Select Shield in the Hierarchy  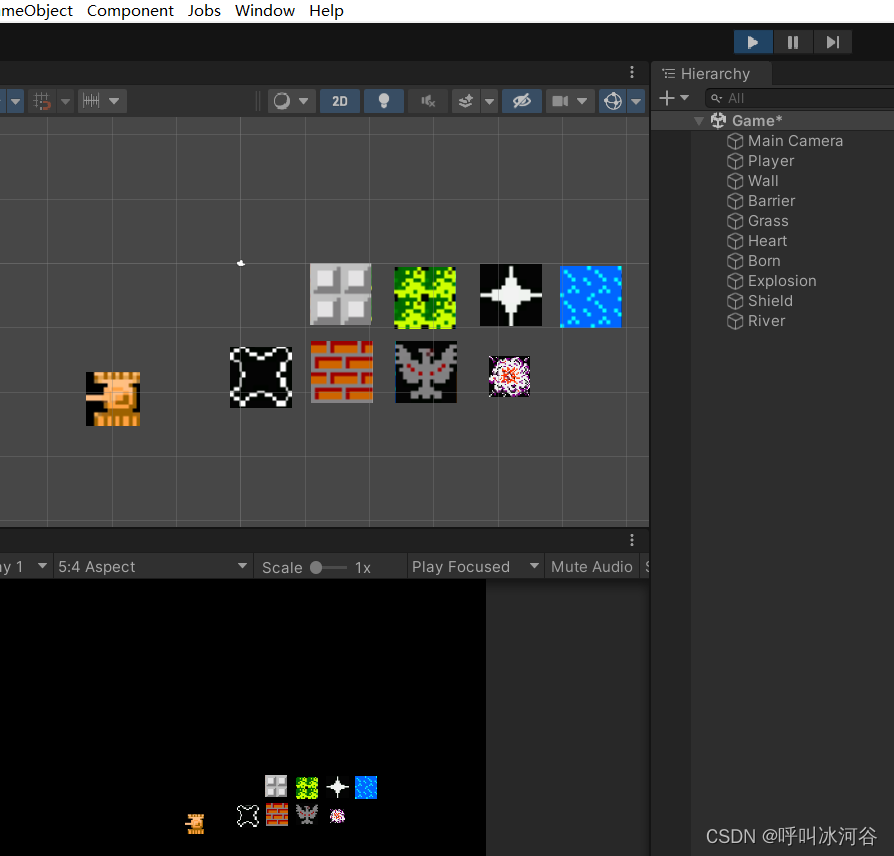(770, 301)
